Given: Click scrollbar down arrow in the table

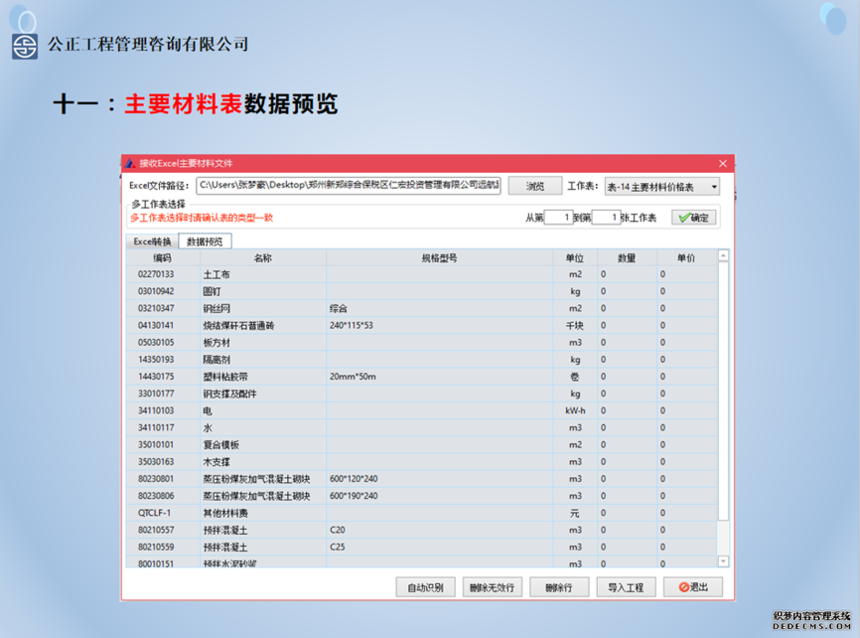Looking at the screenshot, I should point(724,562).
